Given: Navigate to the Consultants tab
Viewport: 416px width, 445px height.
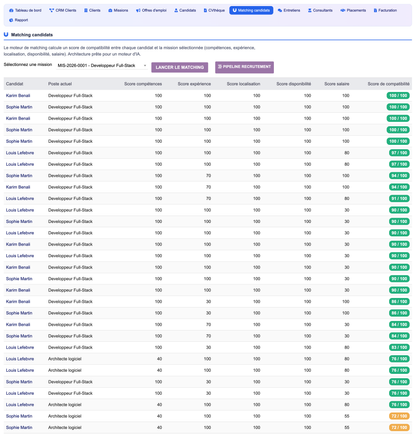Looking at the screenshot, I should pos(320,10).
